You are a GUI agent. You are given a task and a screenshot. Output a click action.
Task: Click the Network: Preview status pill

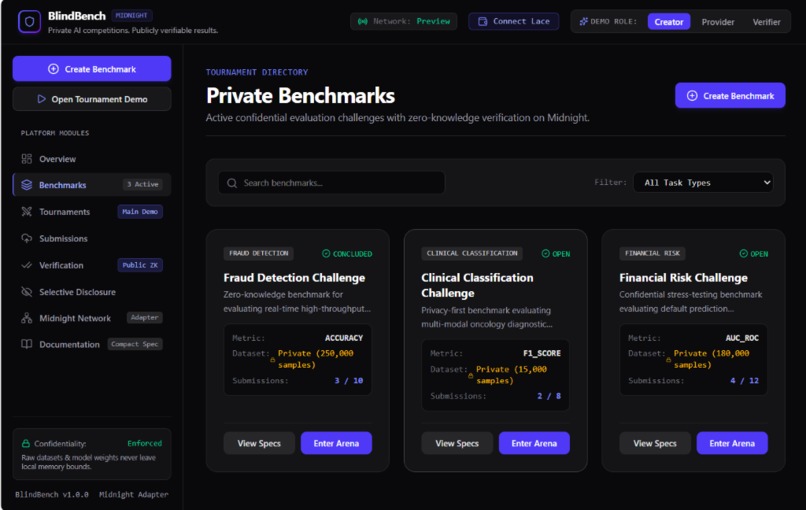pyautogui.click(x=404, y=22)
